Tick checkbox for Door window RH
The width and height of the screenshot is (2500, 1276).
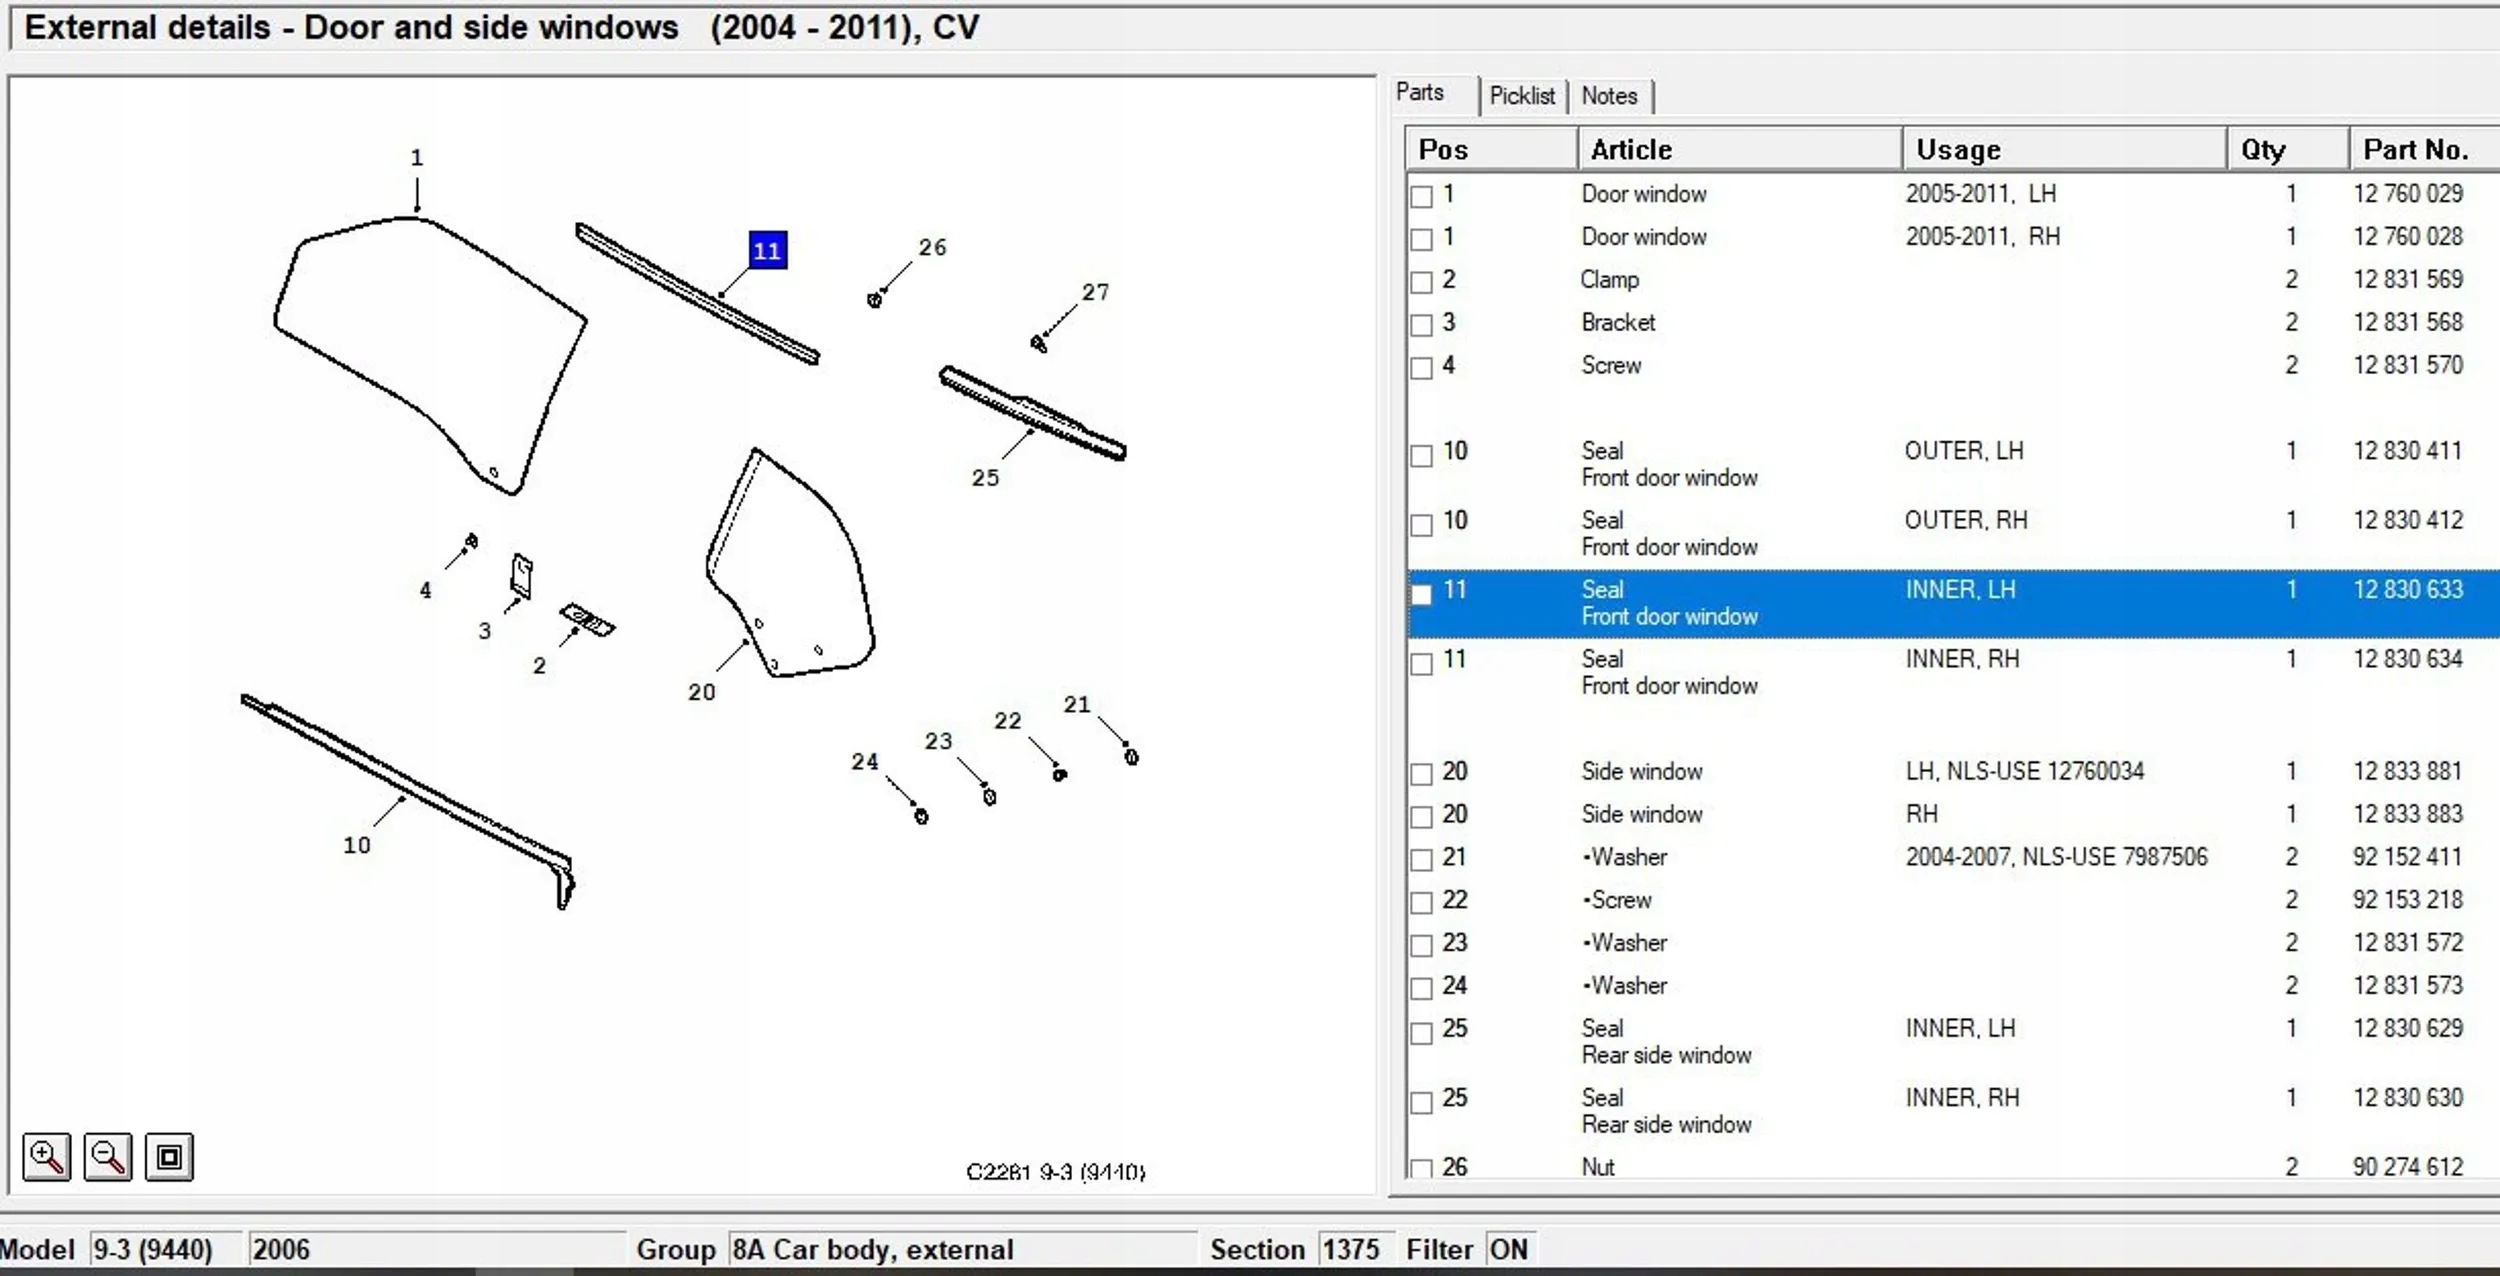1421,239
